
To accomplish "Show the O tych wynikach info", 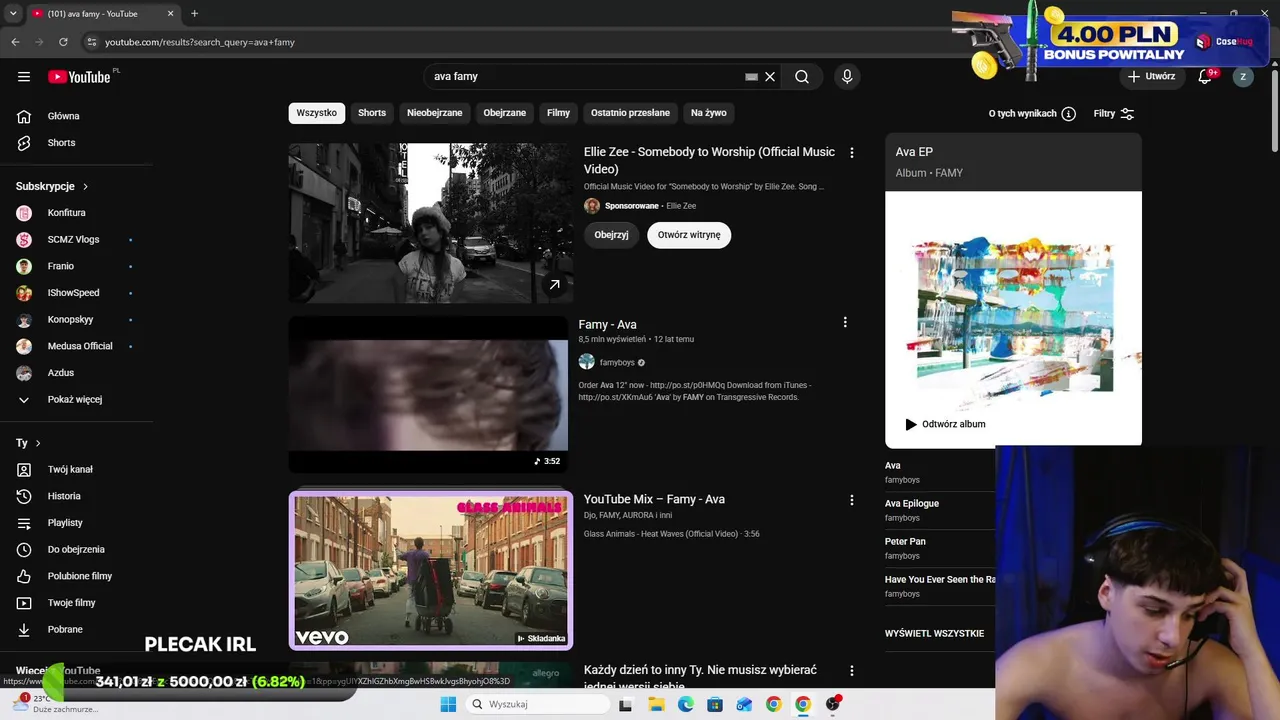I will point(1032,114).
